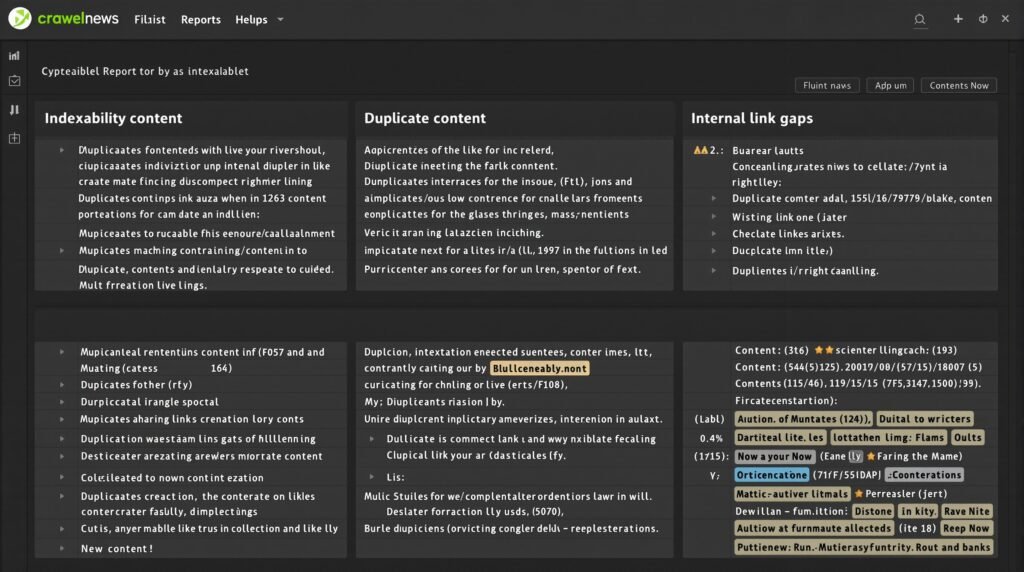Click the Oults tag
The width and height of the screenshot is (1024, 572).
pos(967,437)
